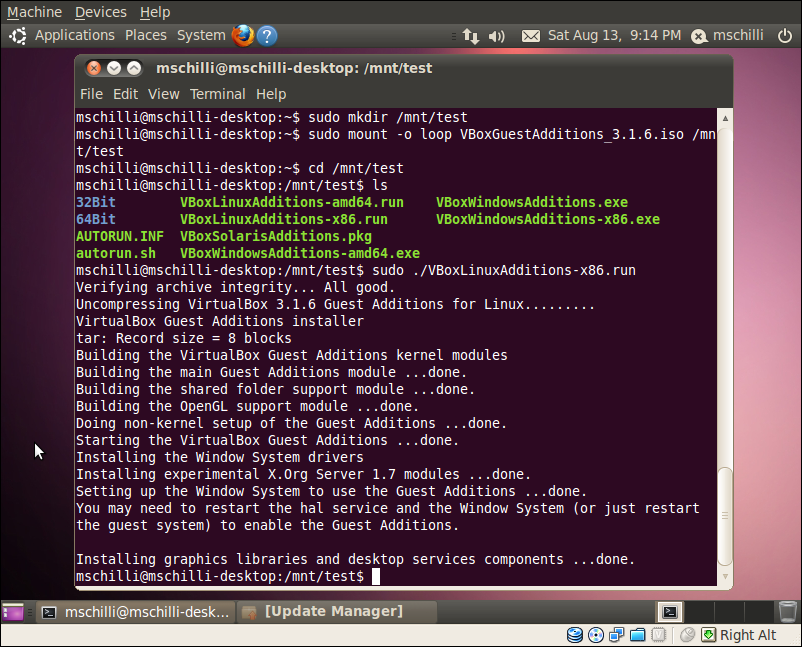Click the Right Alt host key label
This screenshot has width=802, height=647.
(748, 635)
